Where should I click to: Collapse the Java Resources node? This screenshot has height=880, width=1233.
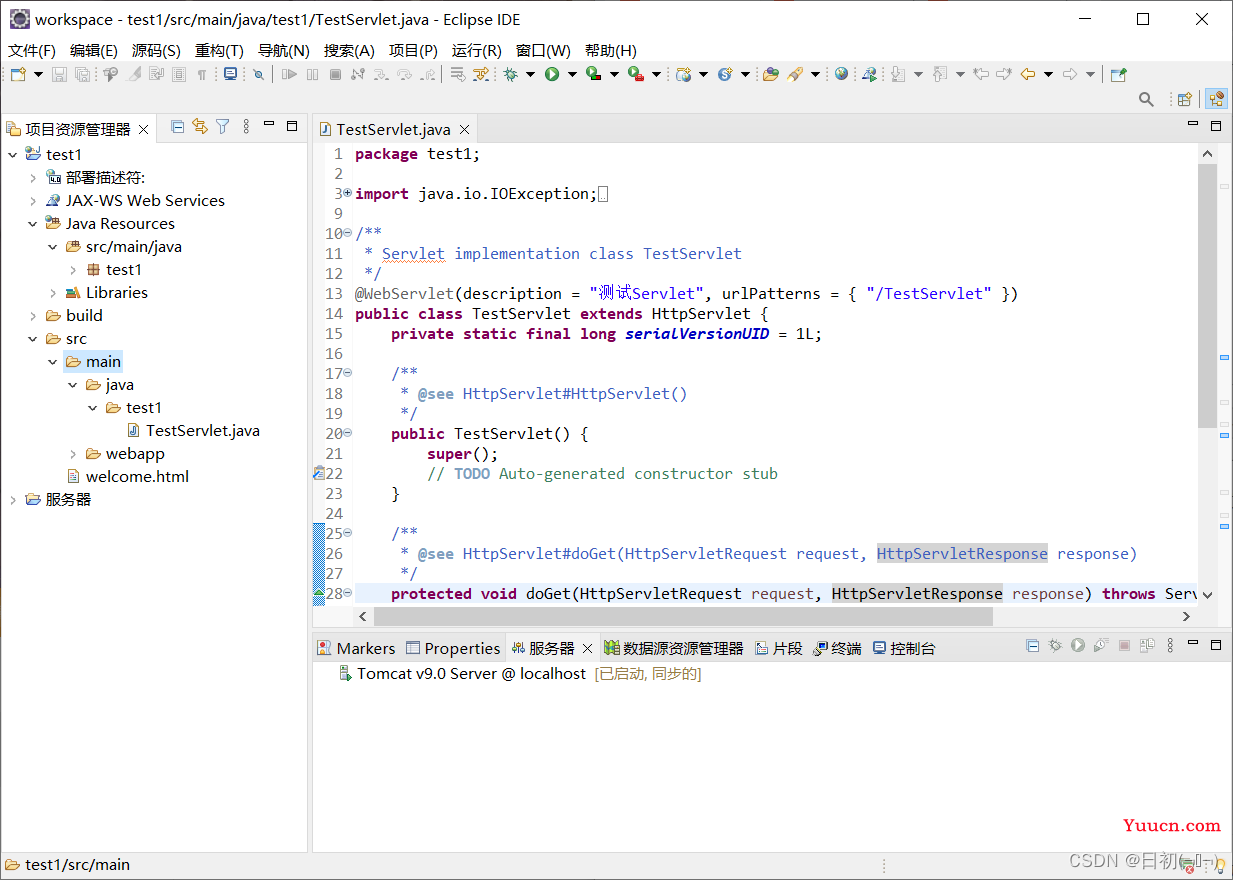click(33, 224)
